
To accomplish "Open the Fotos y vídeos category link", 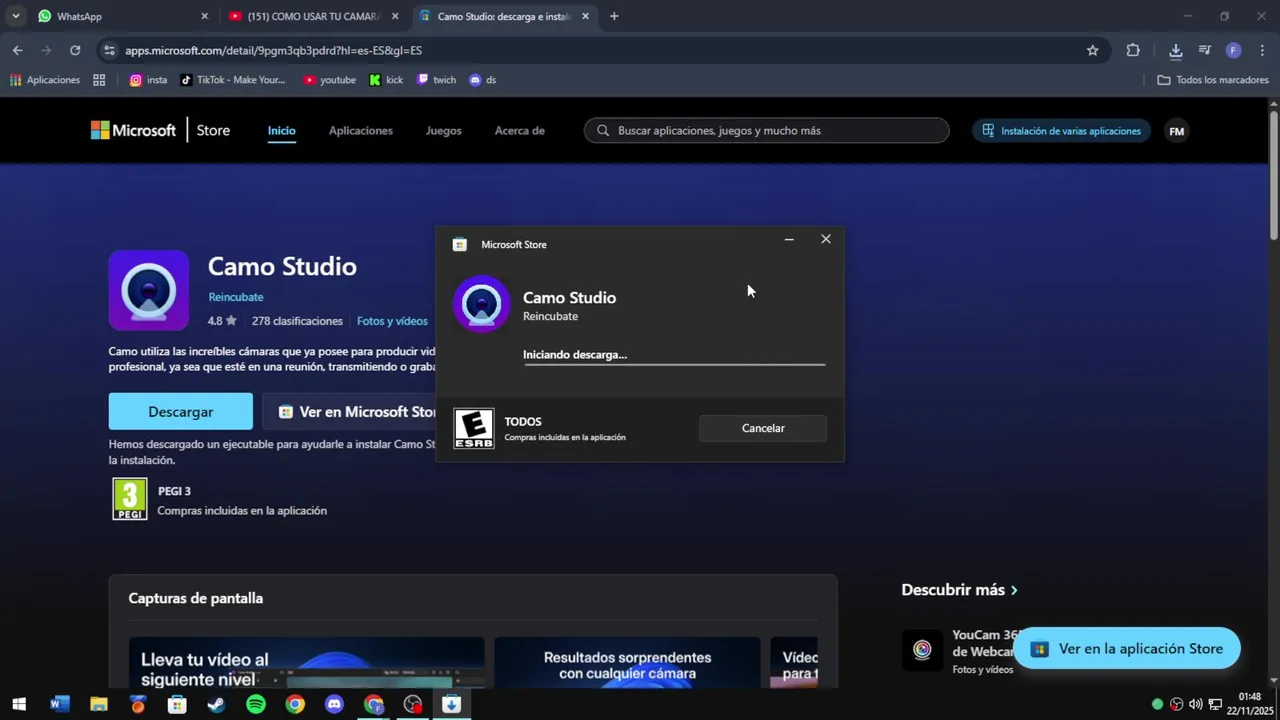I will click(x=392, y=321).
